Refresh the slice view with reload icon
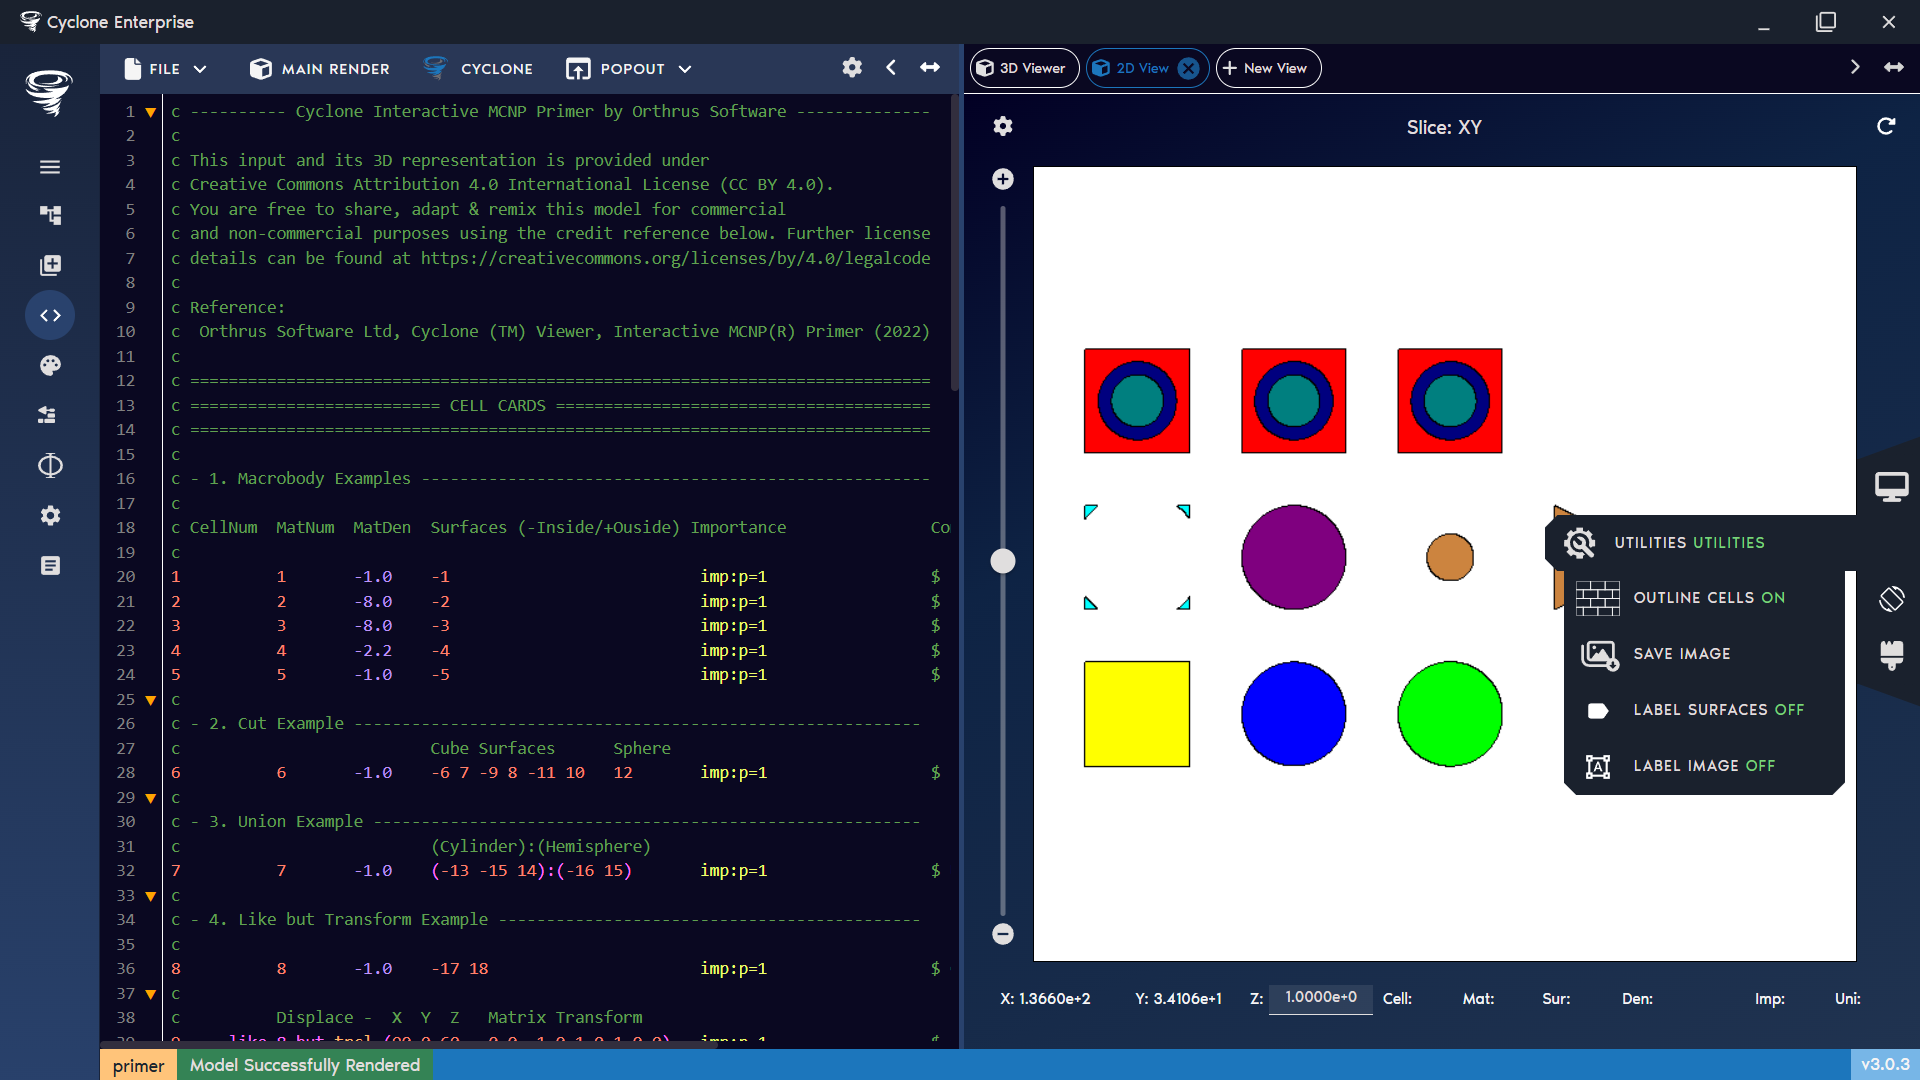The height and width of the screenshot is (1080, 1920). pyautogui.click(x=1886, y=127)
